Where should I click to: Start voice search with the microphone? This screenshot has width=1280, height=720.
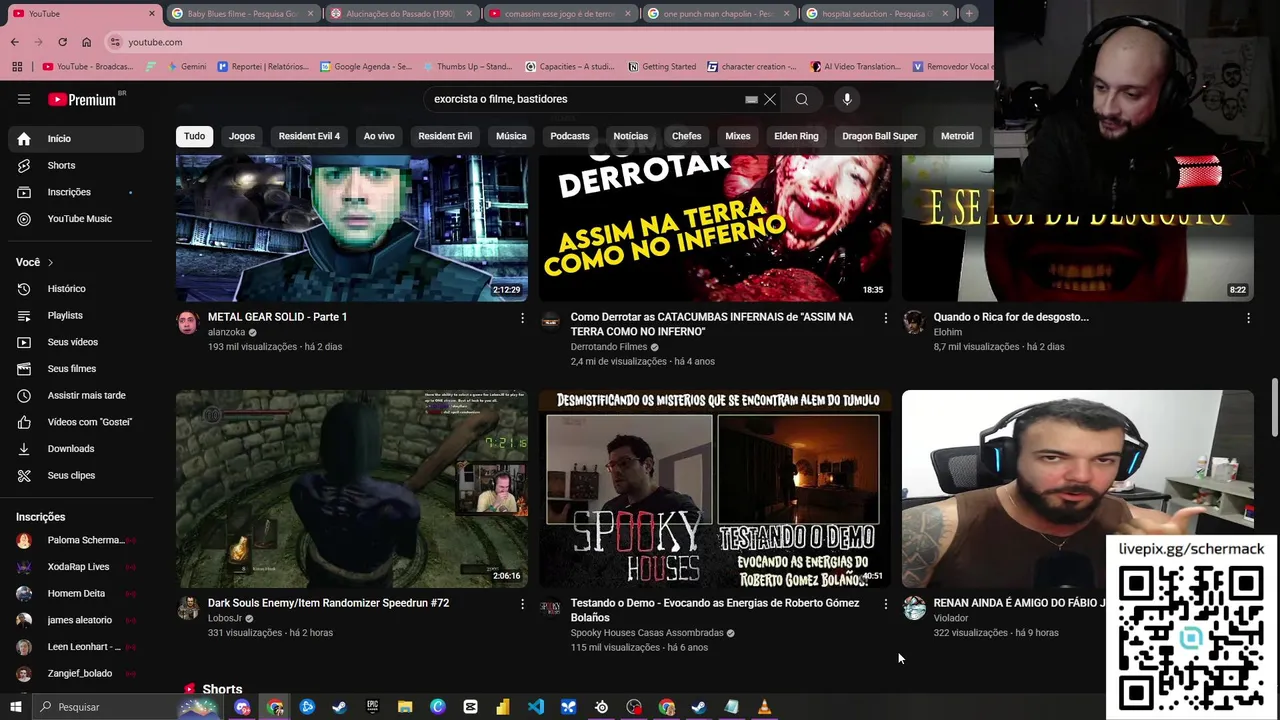pyautogui.click(x=847, y=99)
